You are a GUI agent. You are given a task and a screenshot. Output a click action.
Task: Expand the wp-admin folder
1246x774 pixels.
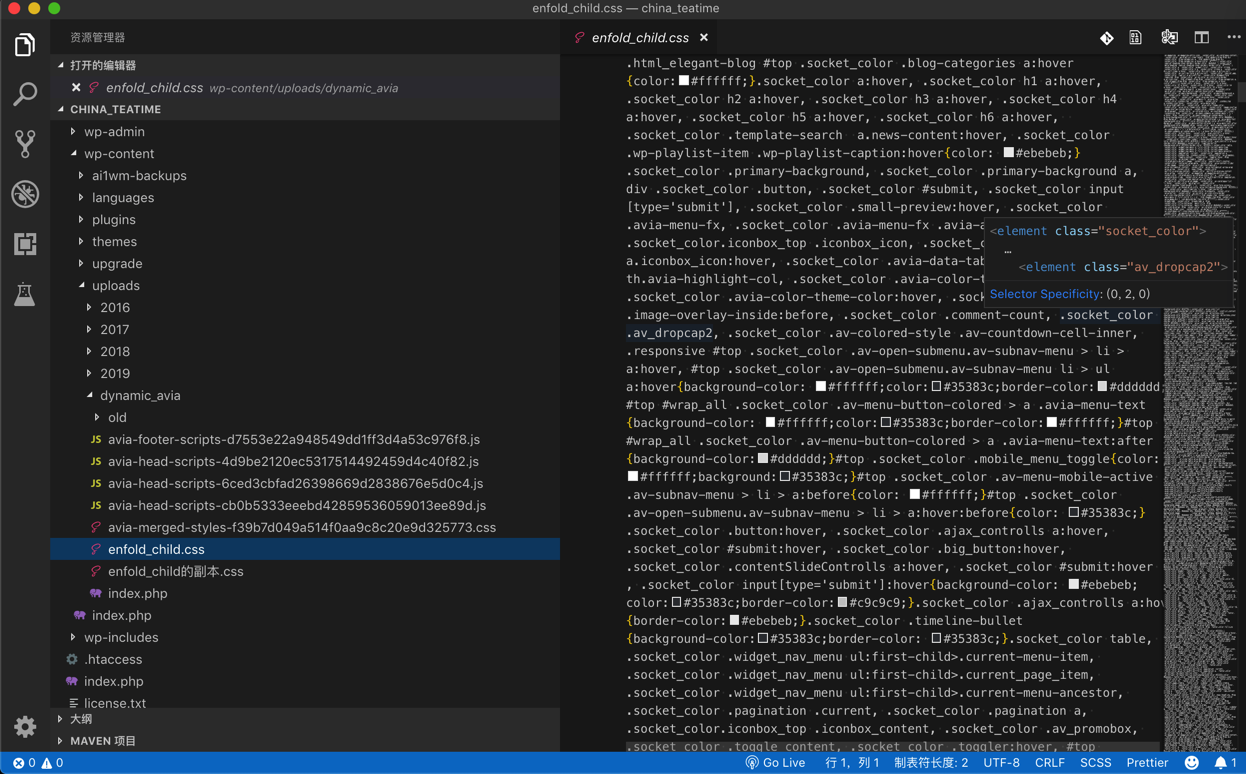(x=305, y=132)
